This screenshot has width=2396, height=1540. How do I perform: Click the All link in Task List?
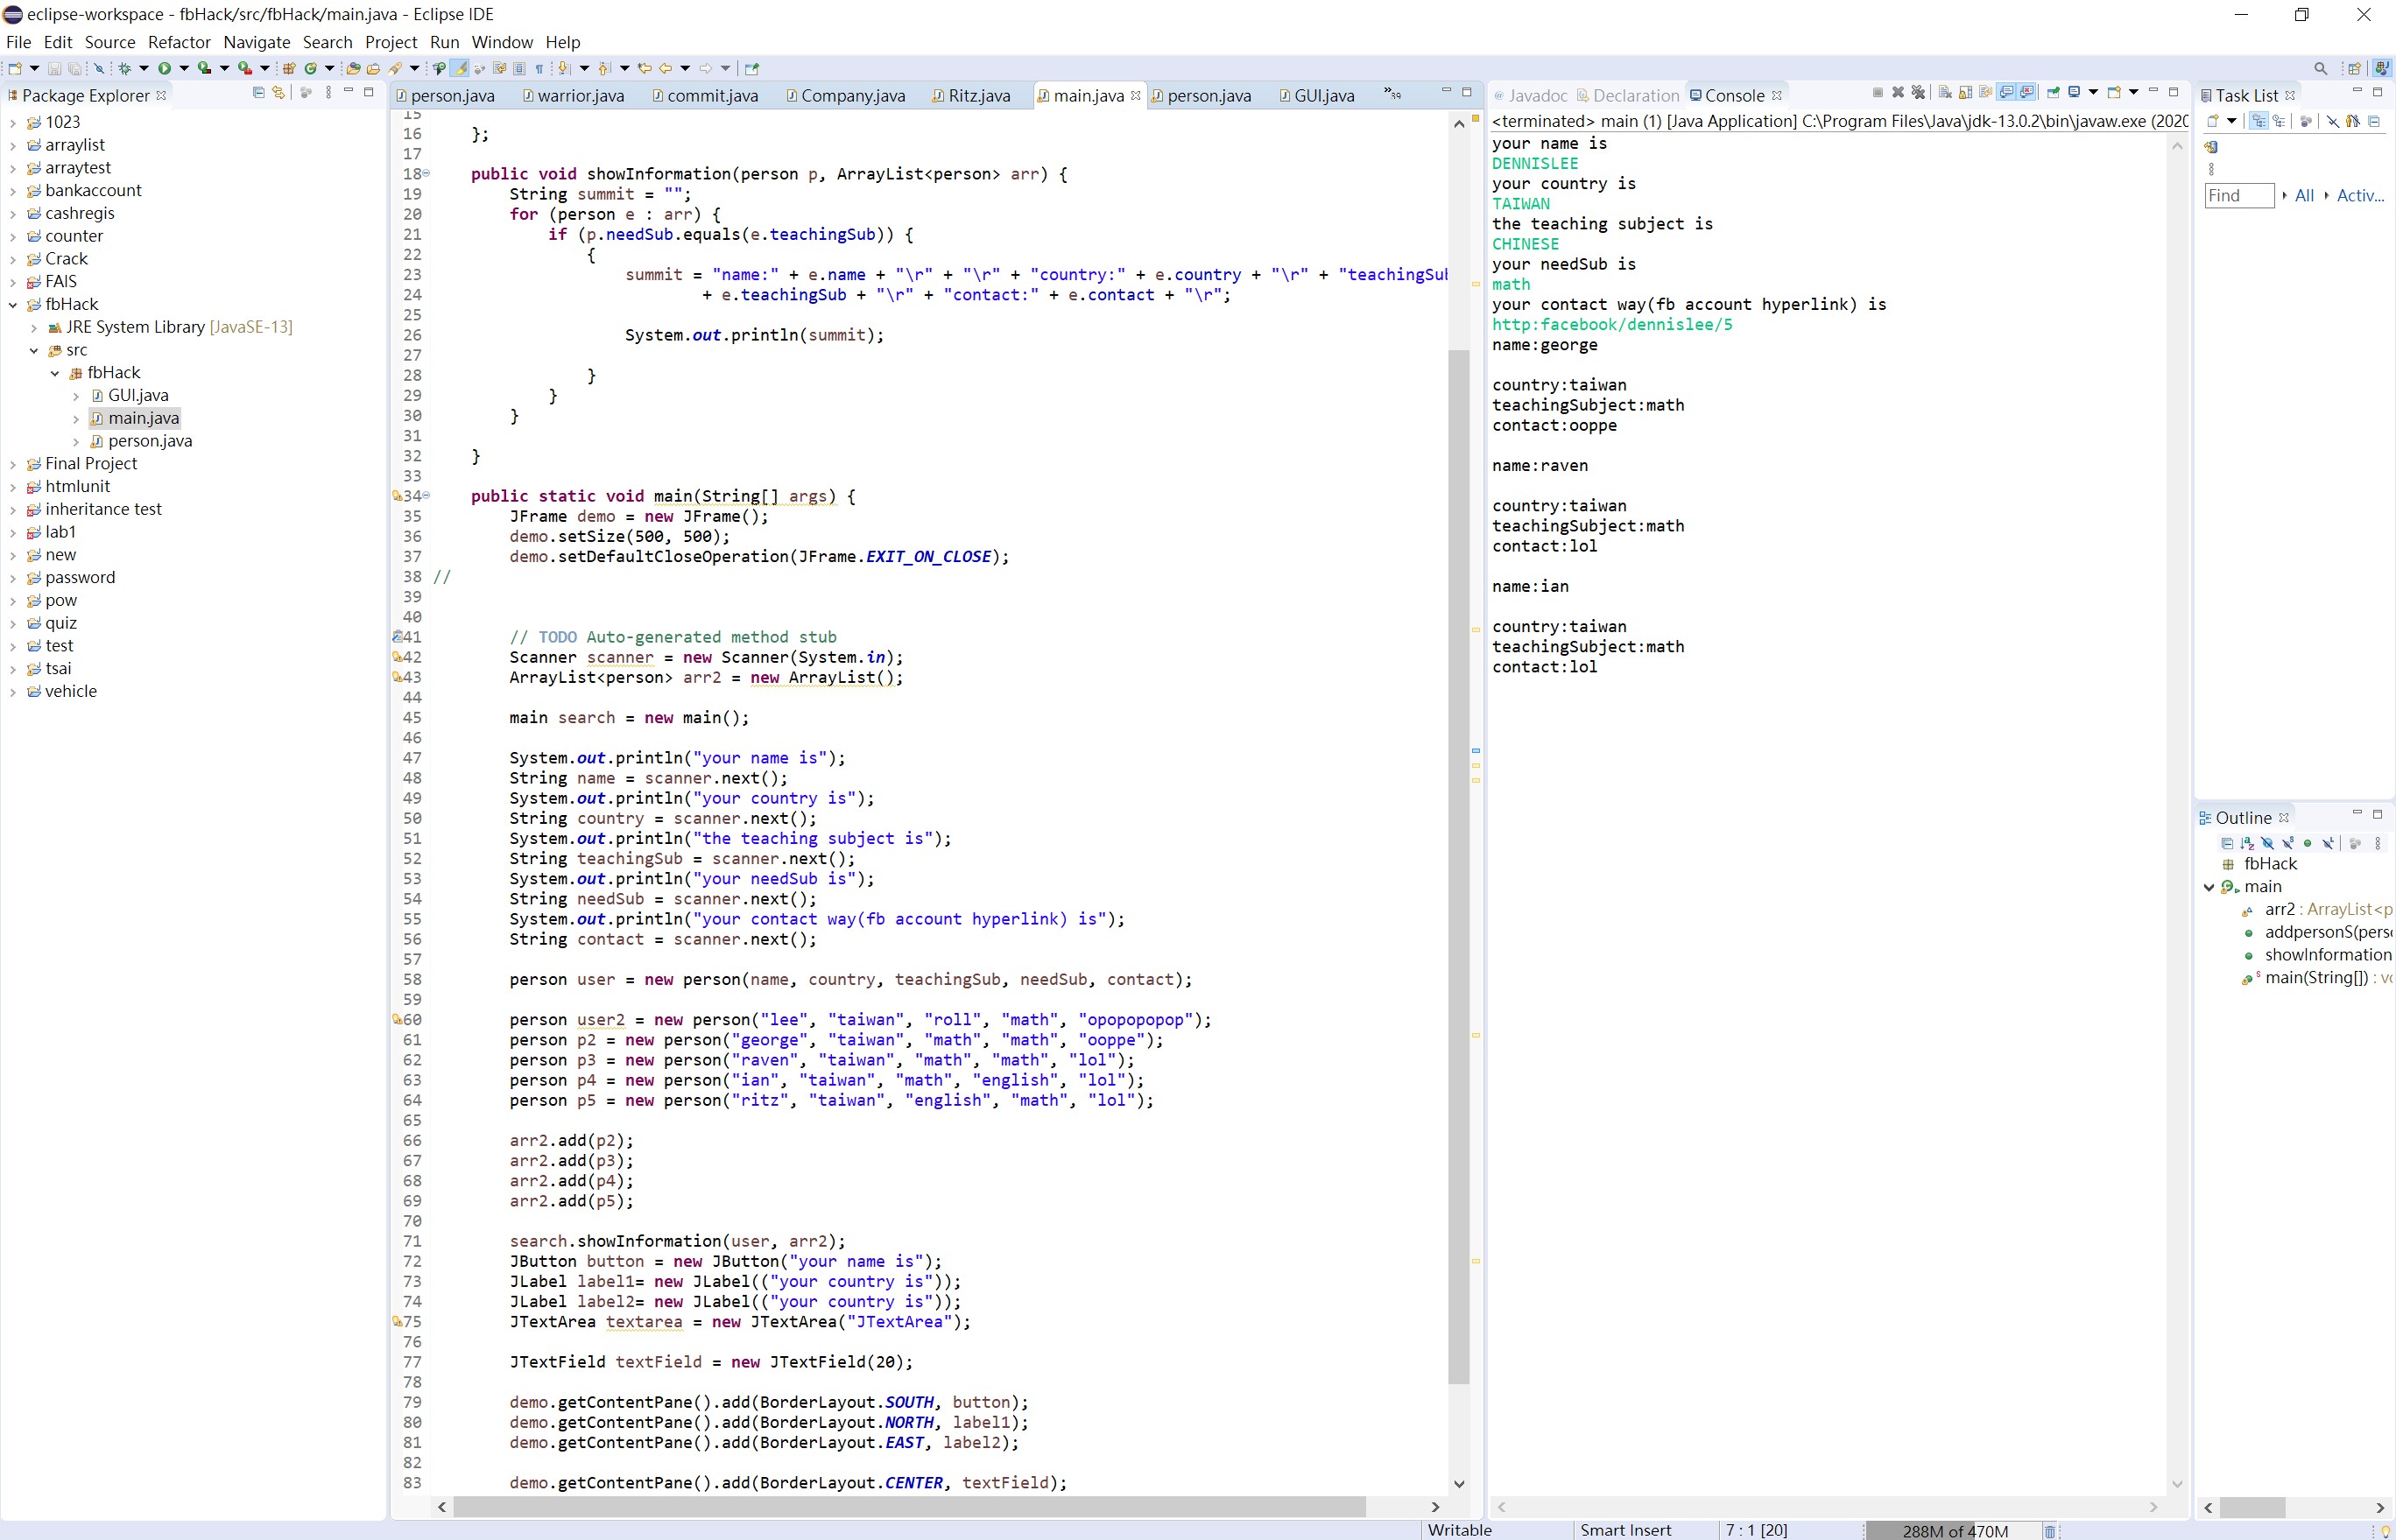[x=2304, y=196]
